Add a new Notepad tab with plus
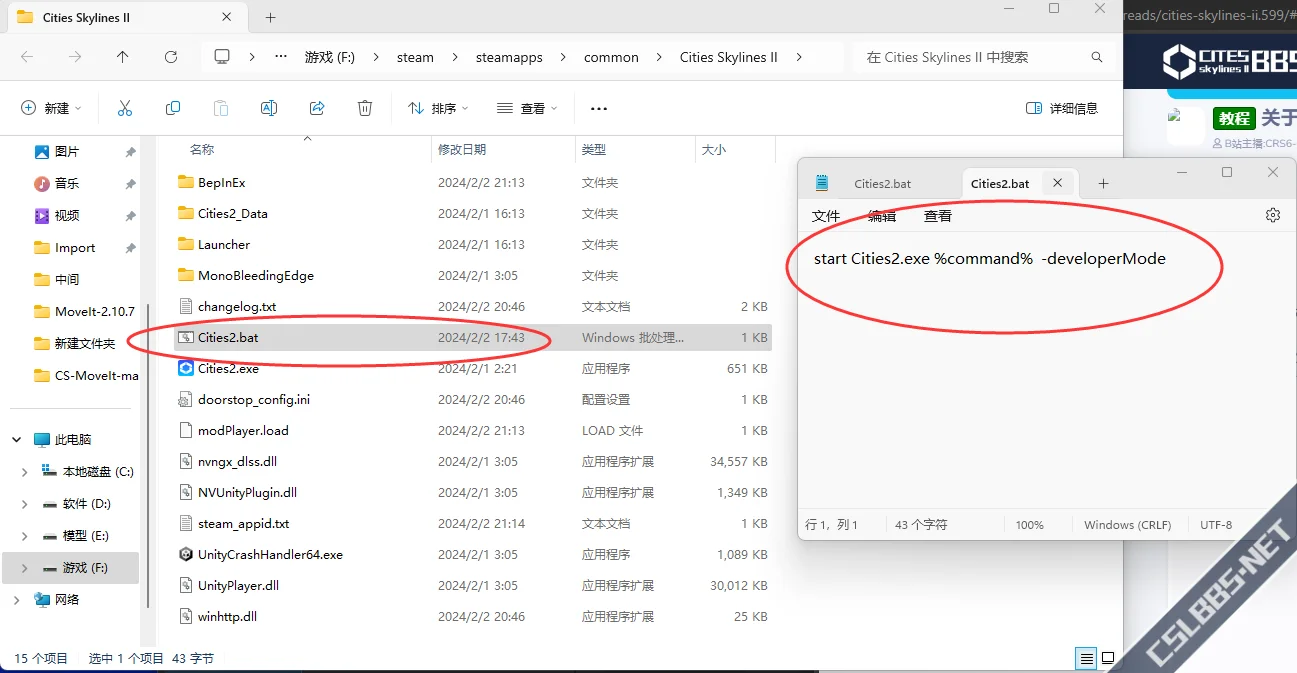 coord(1104,183)
